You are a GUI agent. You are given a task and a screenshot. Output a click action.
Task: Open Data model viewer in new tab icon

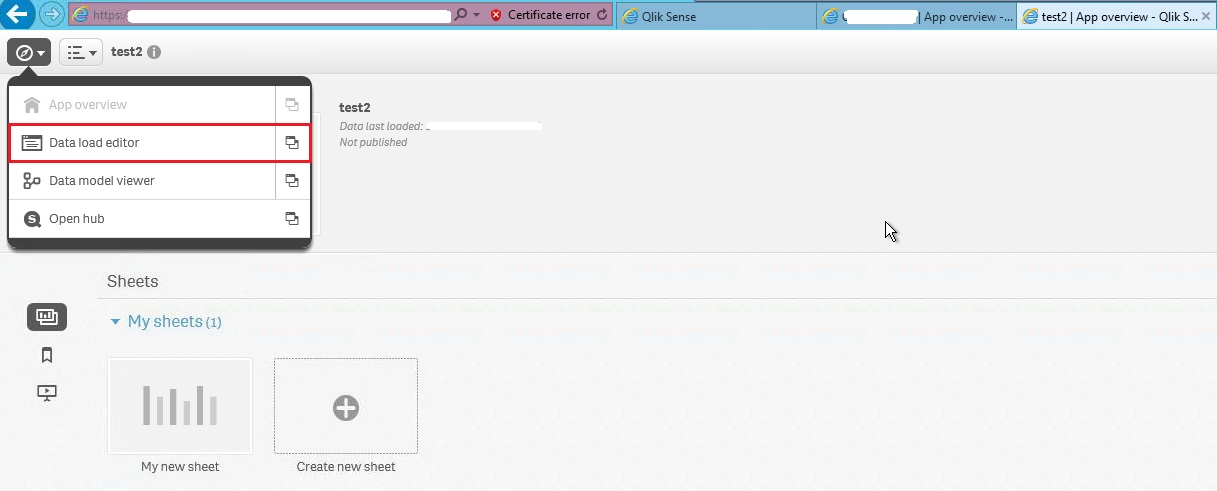292,181
